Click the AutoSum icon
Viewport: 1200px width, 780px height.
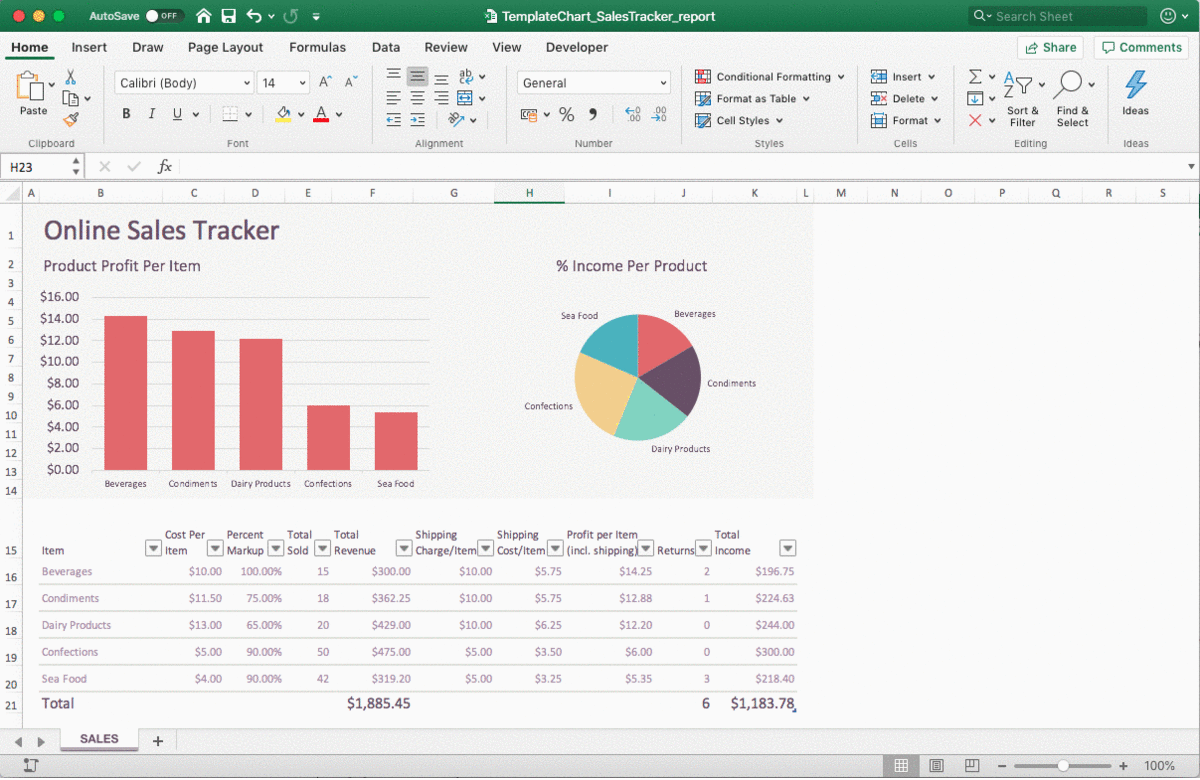click(975, 76)
